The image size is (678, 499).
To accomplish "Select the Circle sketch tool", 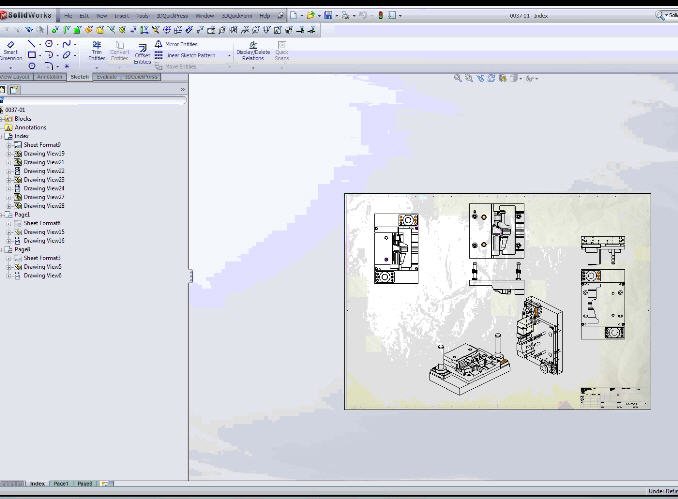I will tap(49, 44).
